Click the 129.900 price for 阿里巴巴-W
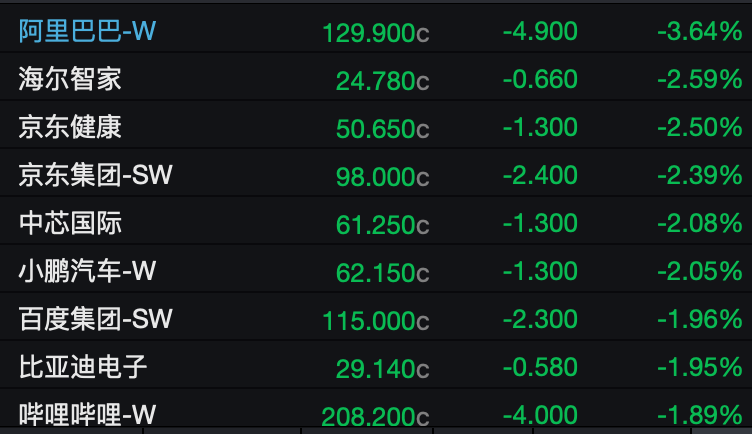Viewport: 752px width, 434px height. pyautogui.click(x=369, y=33)
